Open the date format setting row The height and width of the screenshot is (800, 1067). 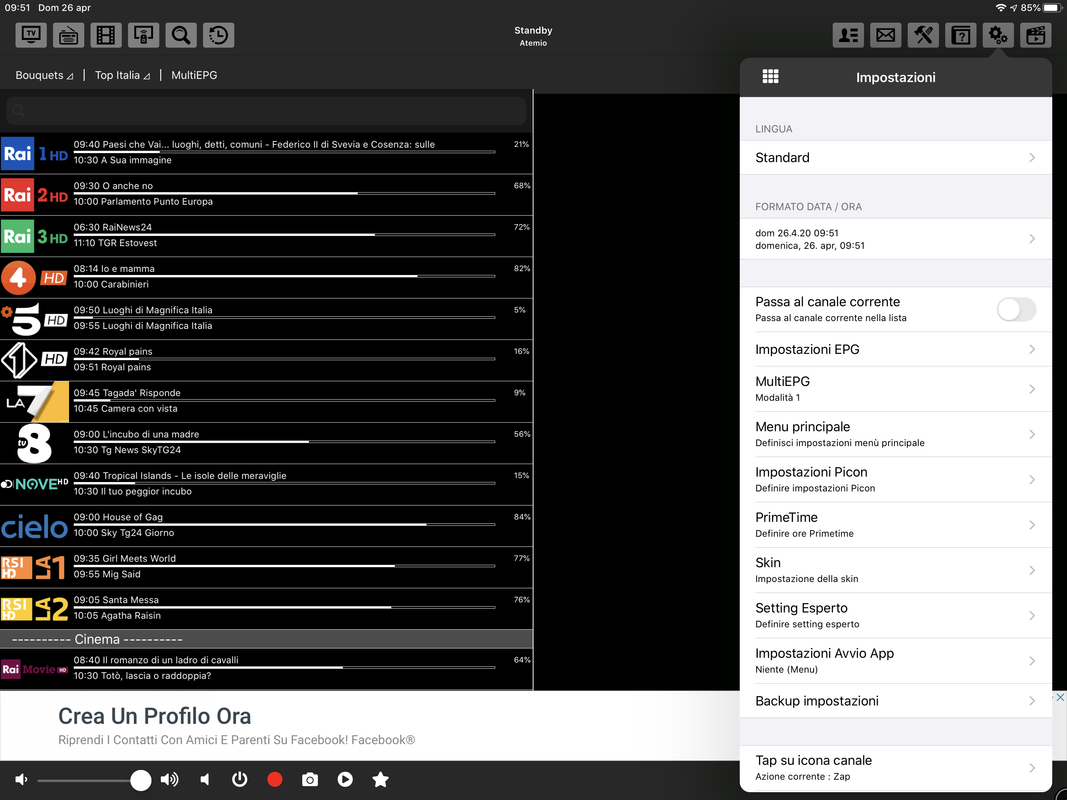coord(896,239)
